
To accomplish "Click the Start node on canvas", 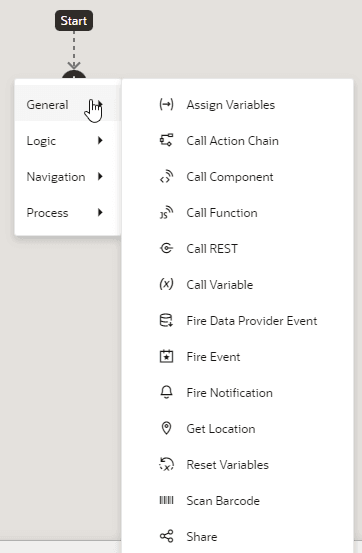I will 74,20.
